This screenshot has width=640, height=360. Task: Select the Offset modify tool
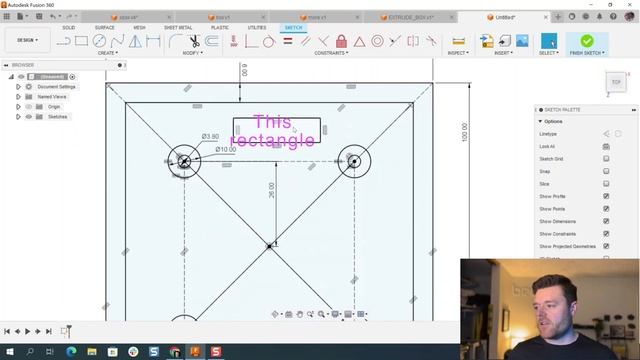coord(212,41)
